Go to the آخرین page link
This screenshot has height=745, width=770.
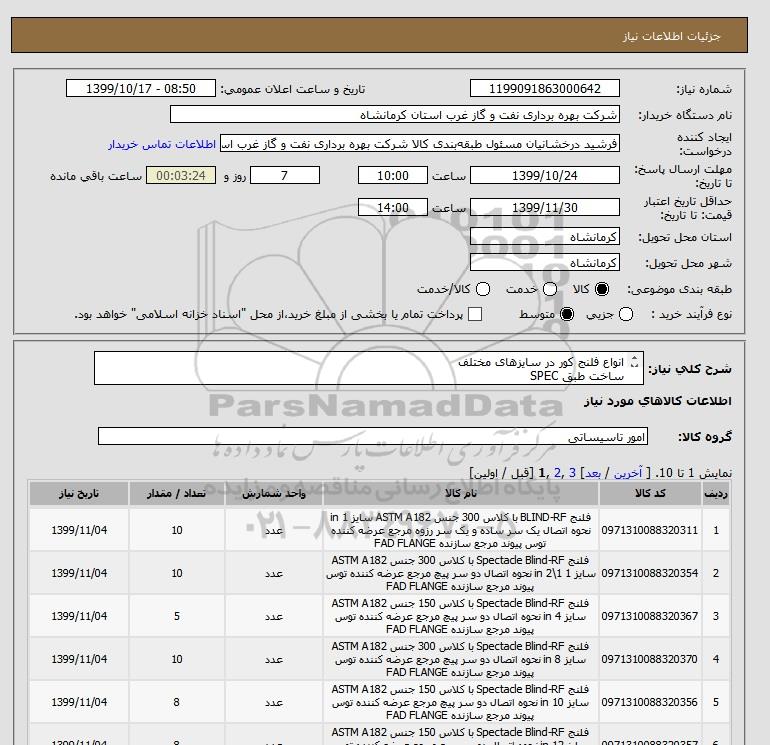[x=628, y=473]
